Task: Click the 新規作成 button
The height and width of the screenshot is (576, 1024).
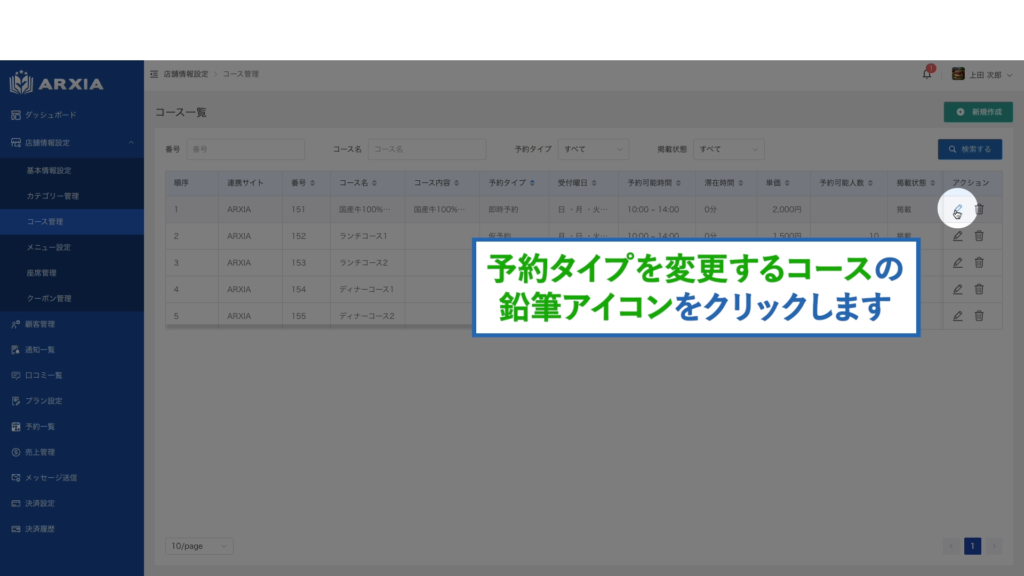Action: click(978, 112)
